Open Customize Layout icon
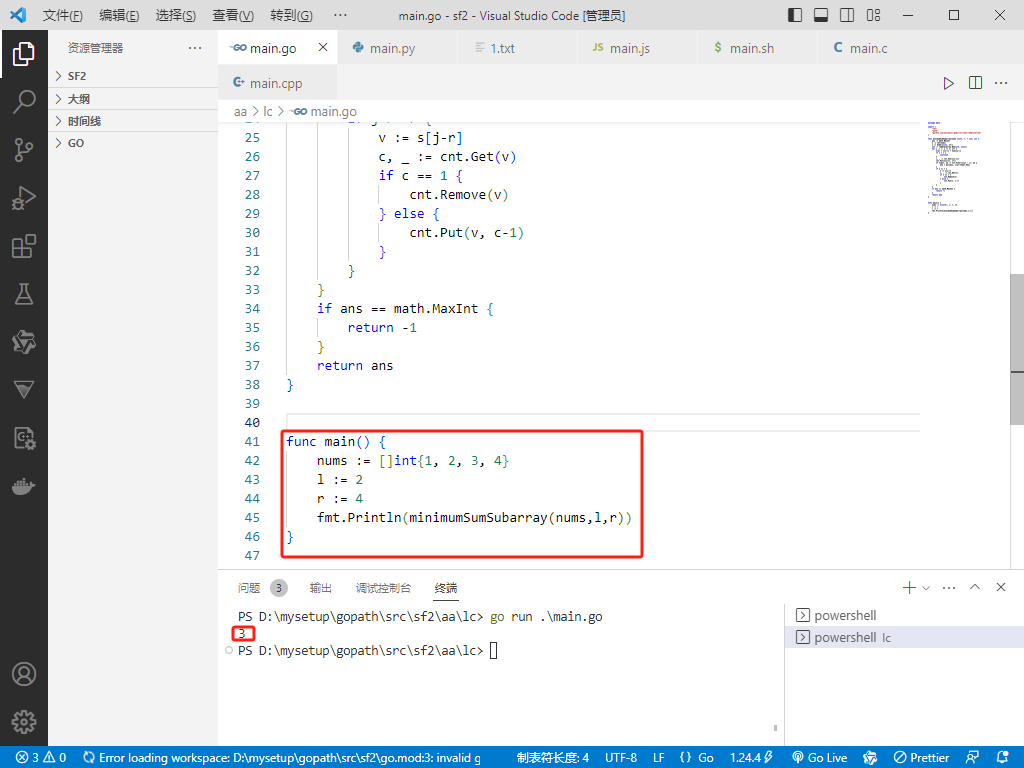Screen dimensions: 1024x768 point(873,15)
